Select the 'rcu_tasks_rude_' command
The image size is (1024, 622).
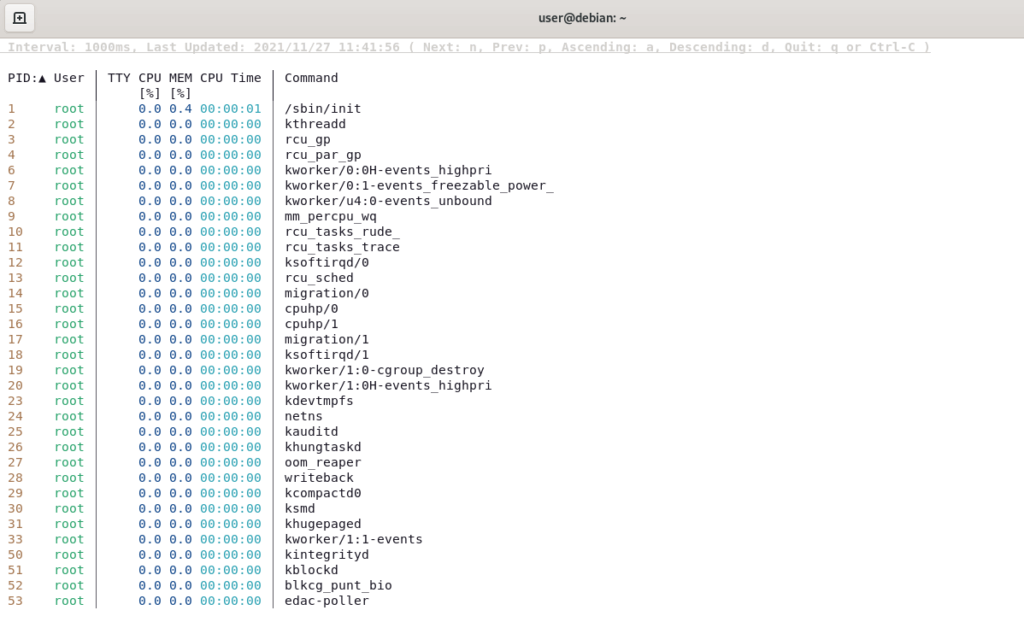pyautogui.click(x=342, y=232)
